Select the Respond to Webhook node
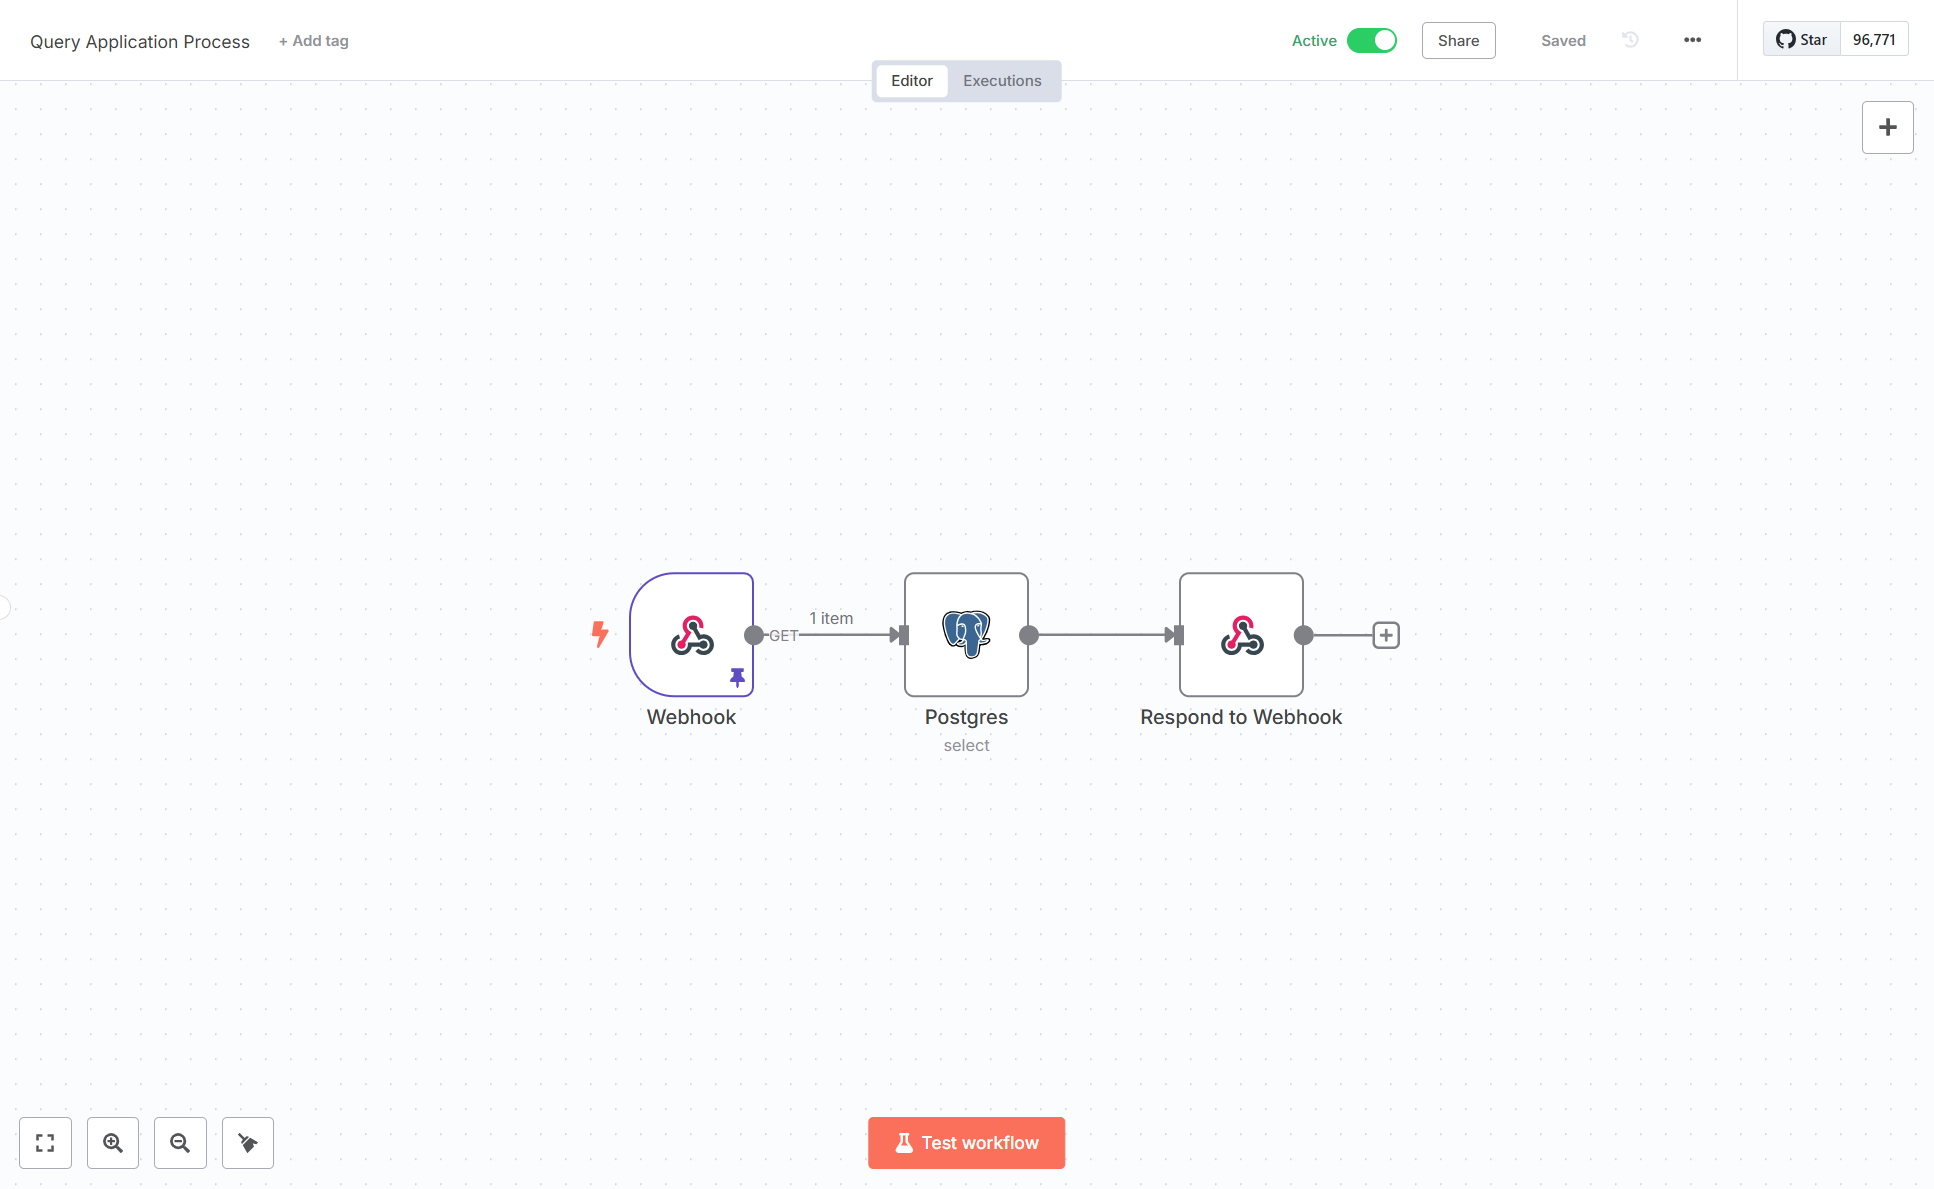Screen dimensions: 1934x1189 point(1241,635)
